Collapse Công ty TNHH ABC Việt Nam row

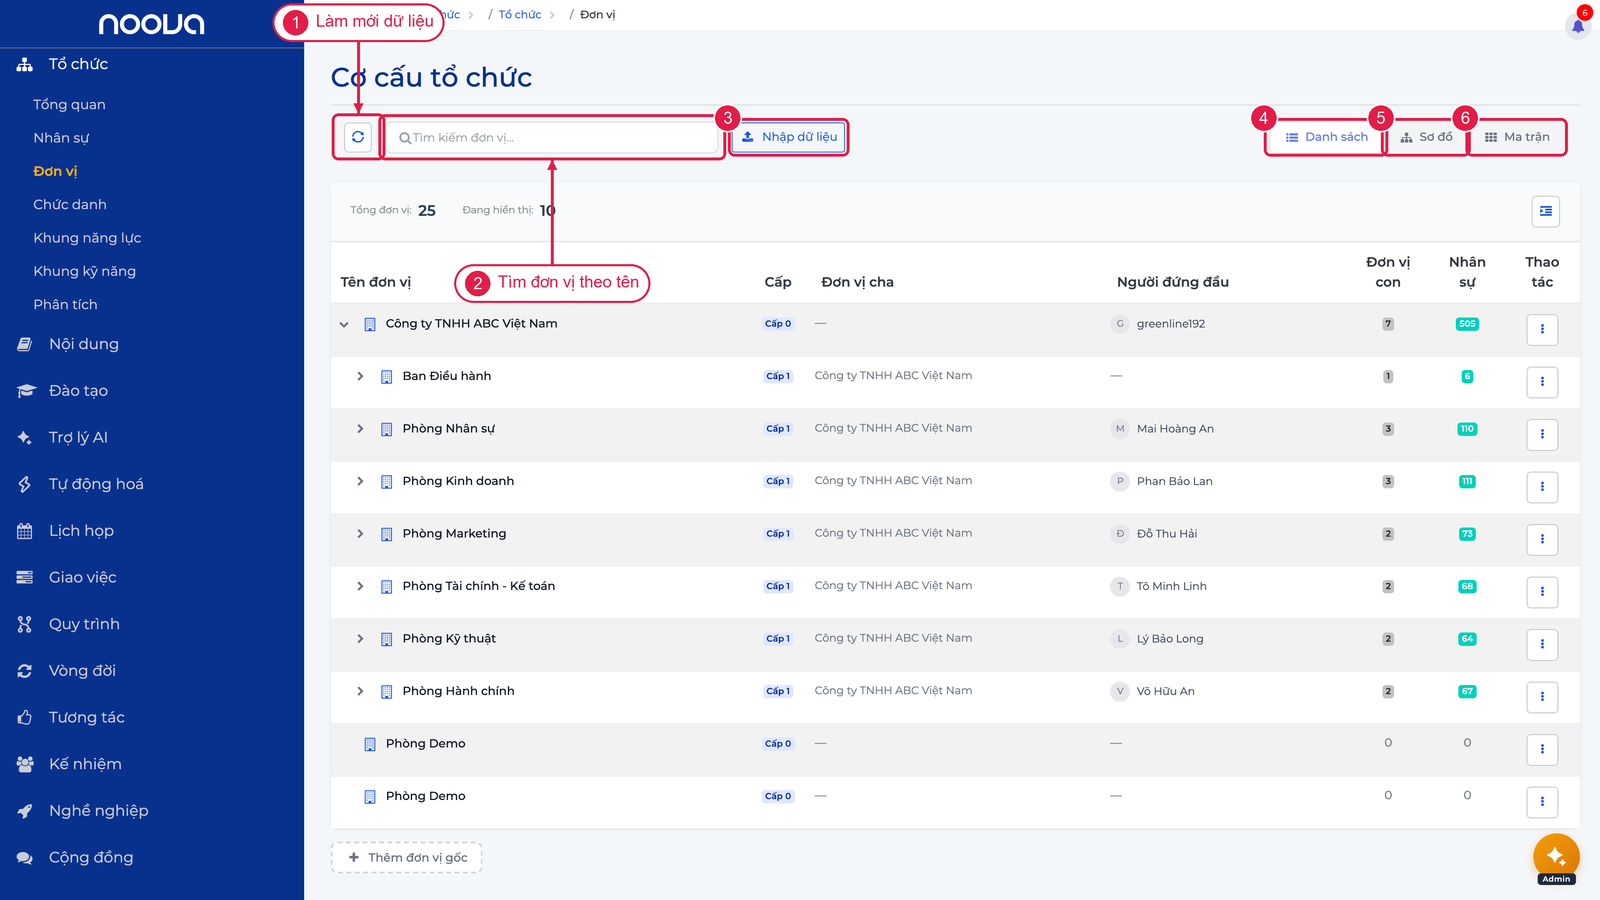point(344,324)
